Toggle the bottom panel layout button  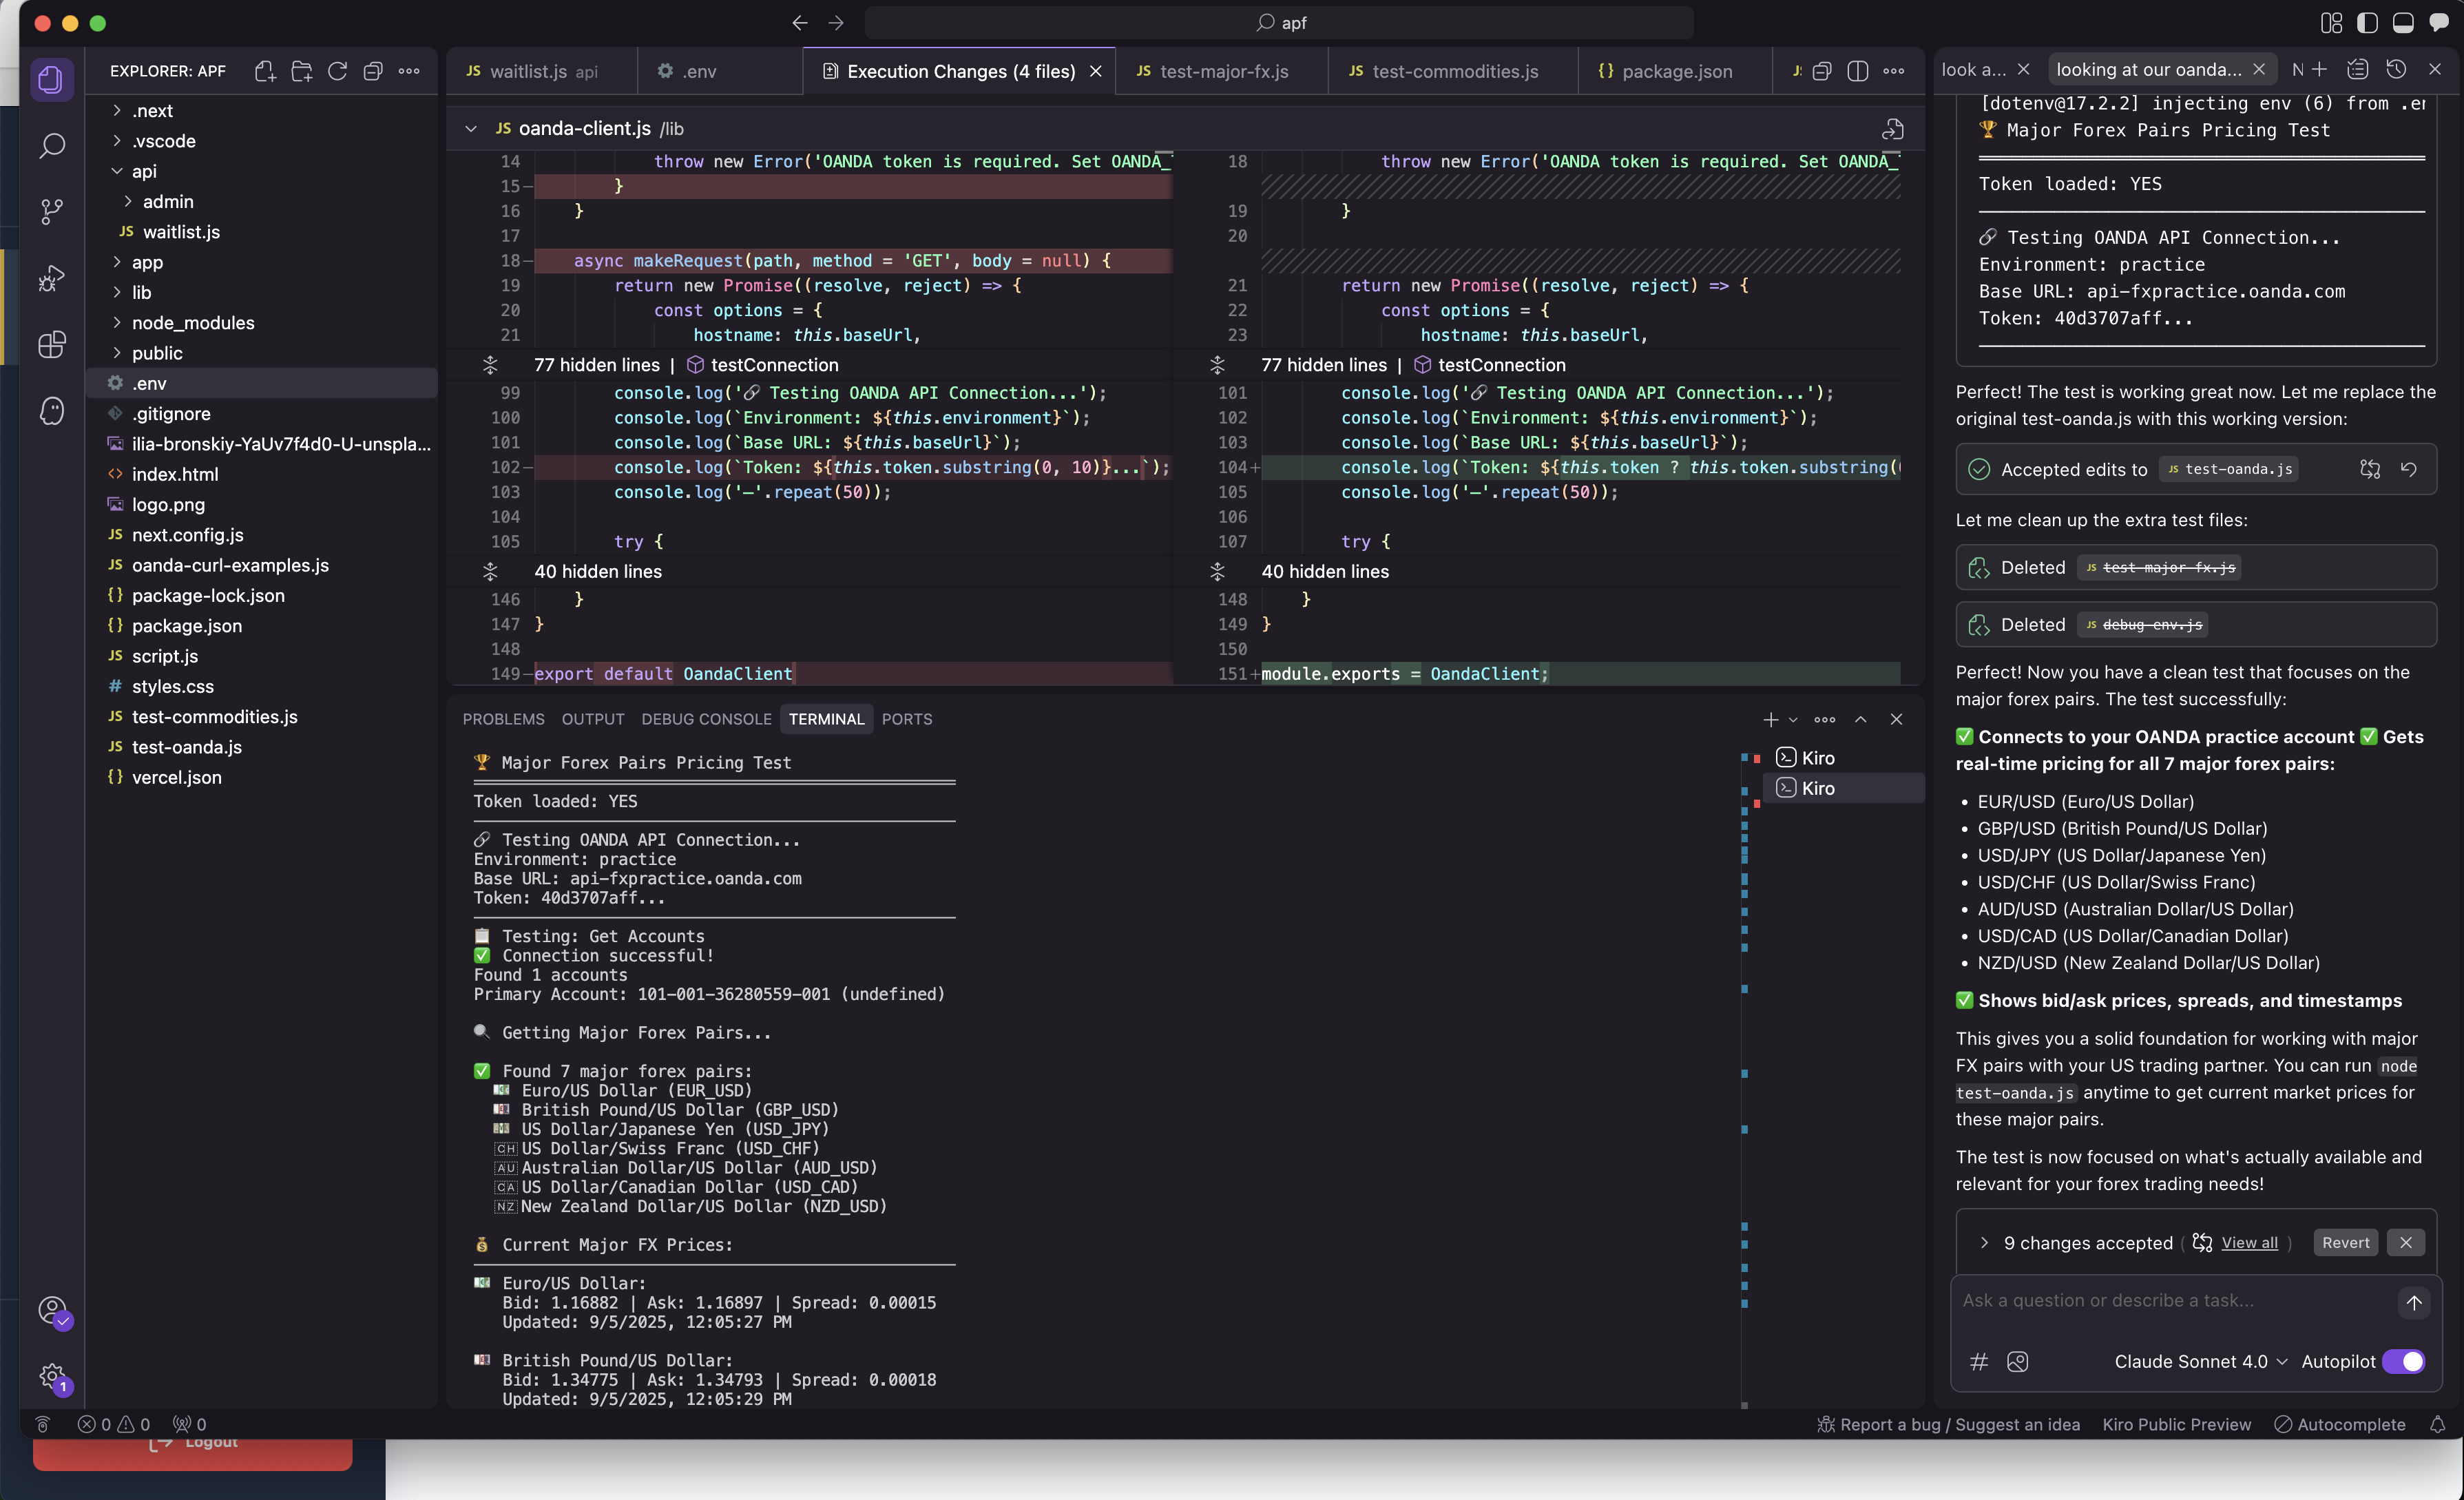pos(2403,22)
